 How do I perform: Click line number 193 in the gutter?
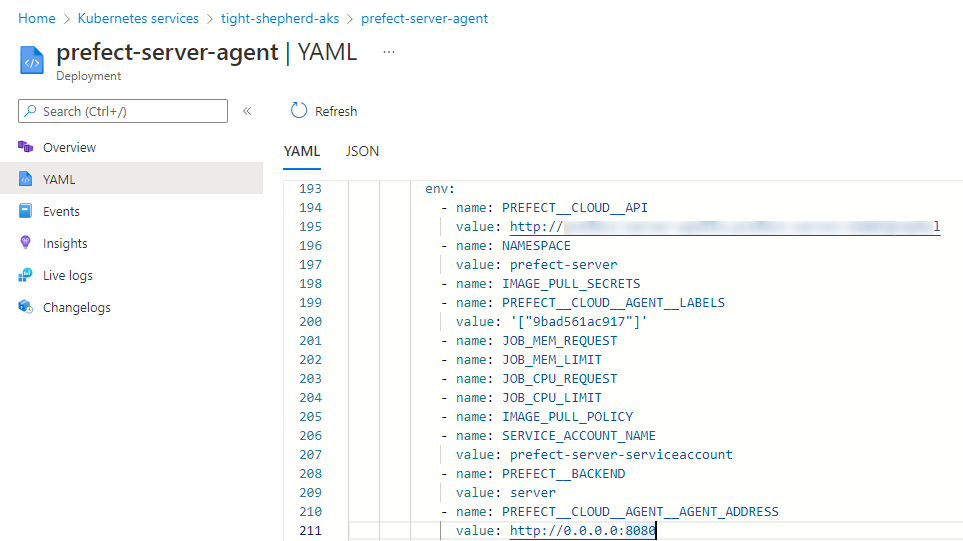310,189
